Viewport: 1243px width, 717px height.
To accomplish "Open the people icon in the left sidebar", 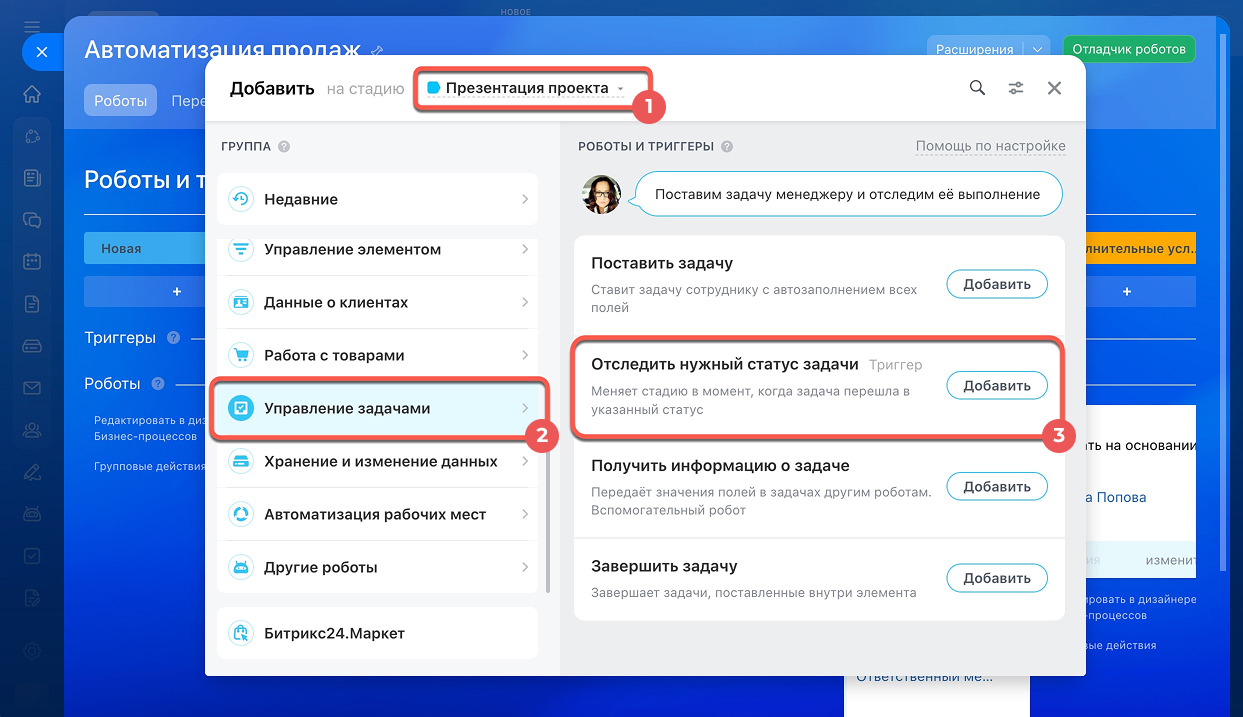I will [32, 430].
